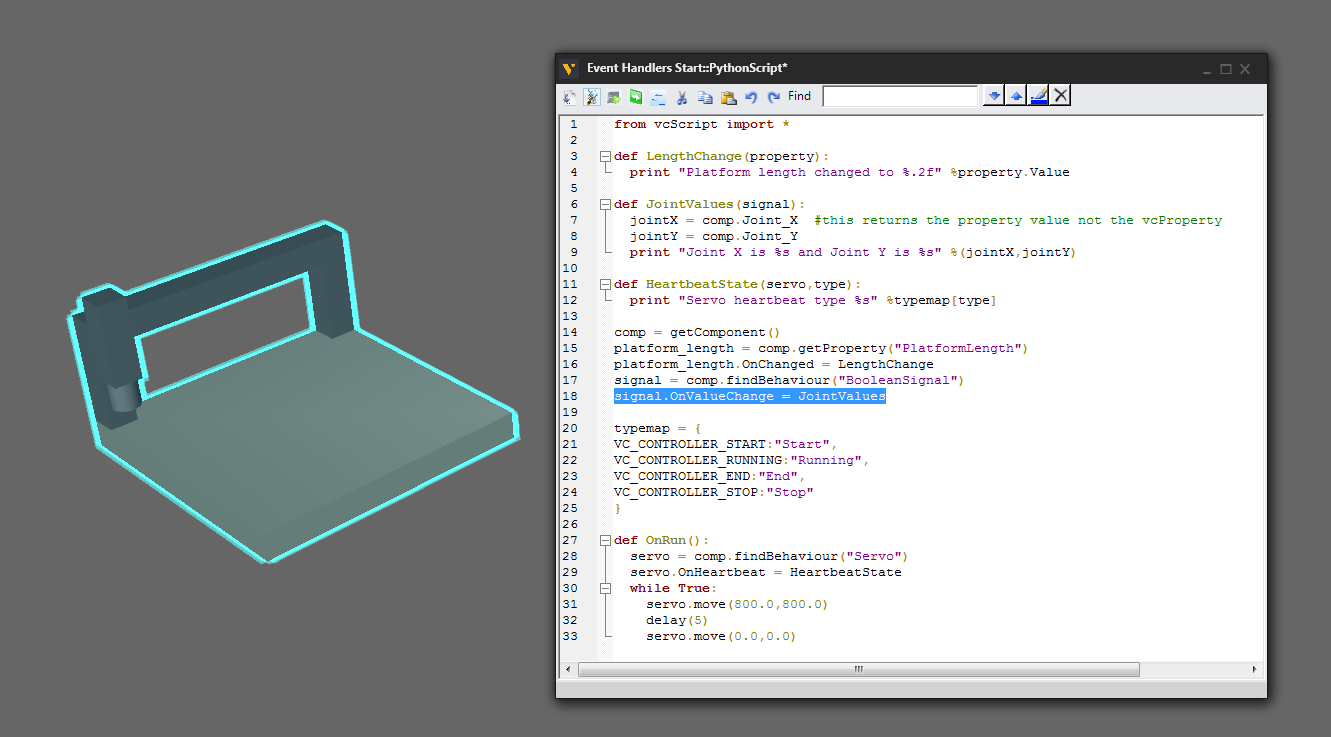Image resolution: width=1331 pixels, height=737 pixels.
Task: Undo last edit with the undo arrow
Action: click(x=751, y=97)
